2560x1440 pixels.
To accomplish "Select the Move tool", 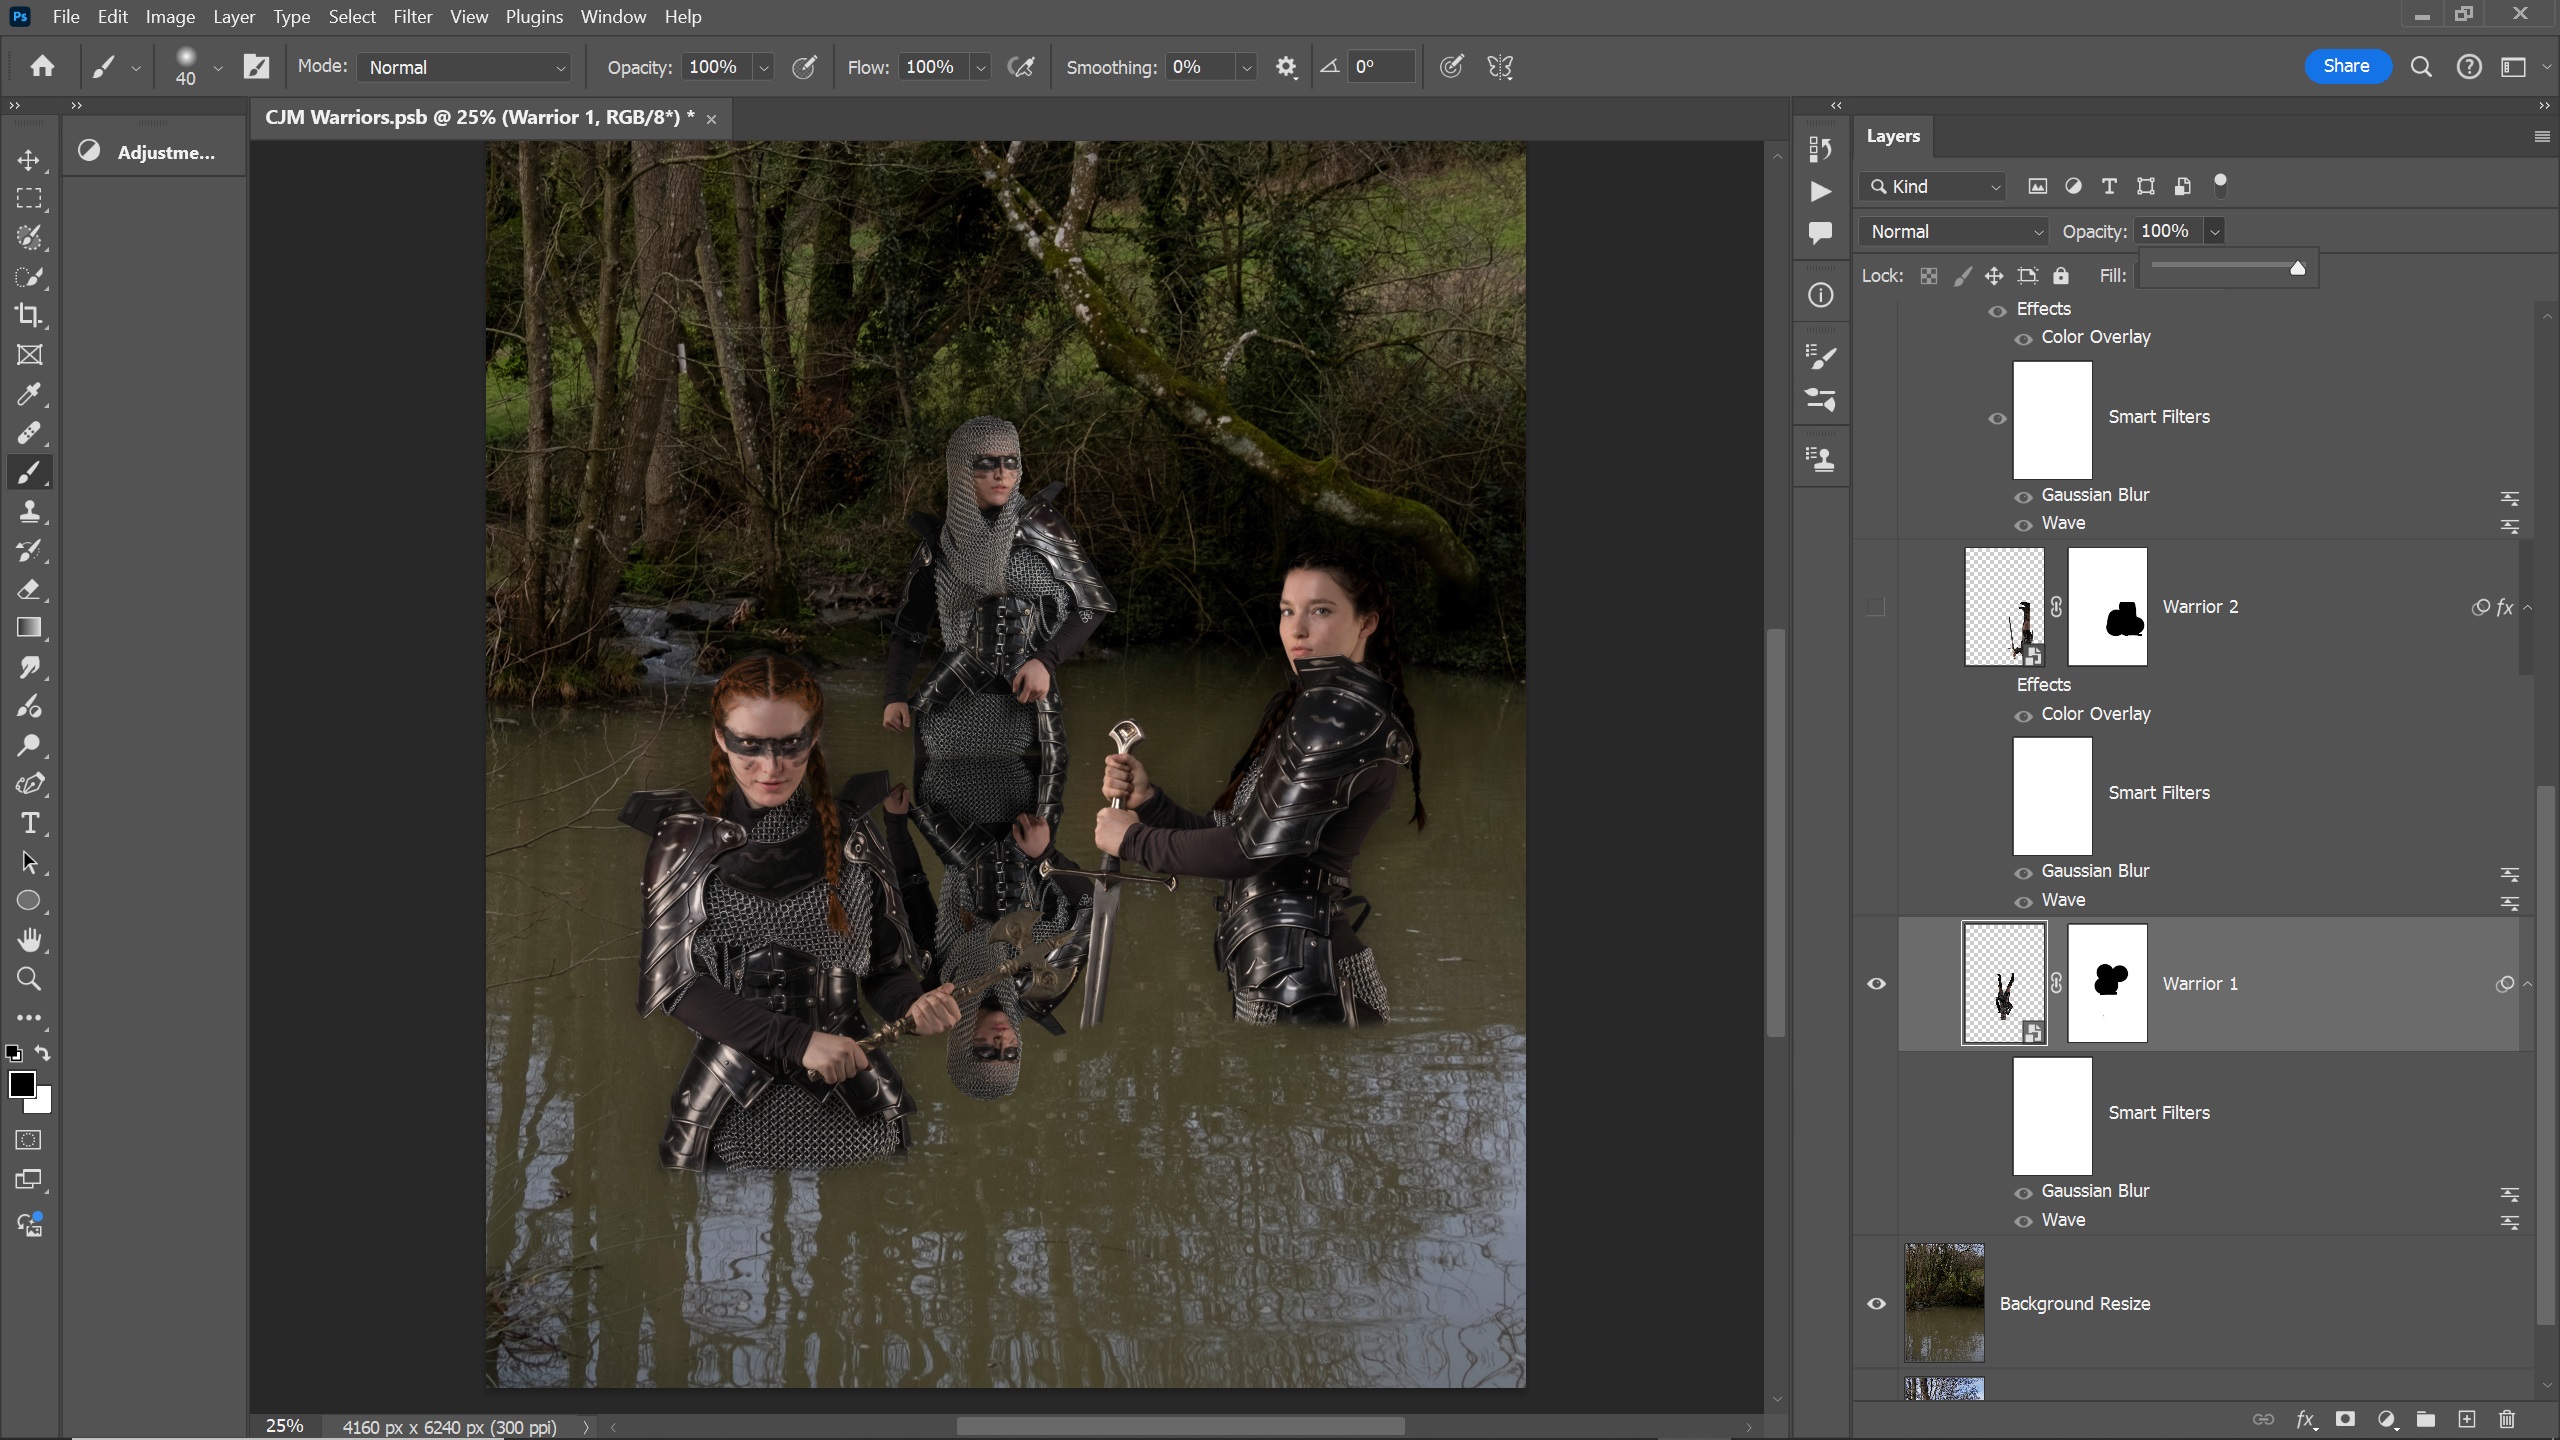I will [29, 160].
